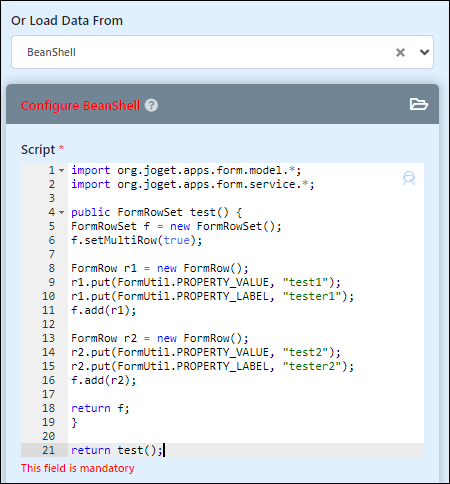Collapse the fold arrow at line 1

[62, 170]
